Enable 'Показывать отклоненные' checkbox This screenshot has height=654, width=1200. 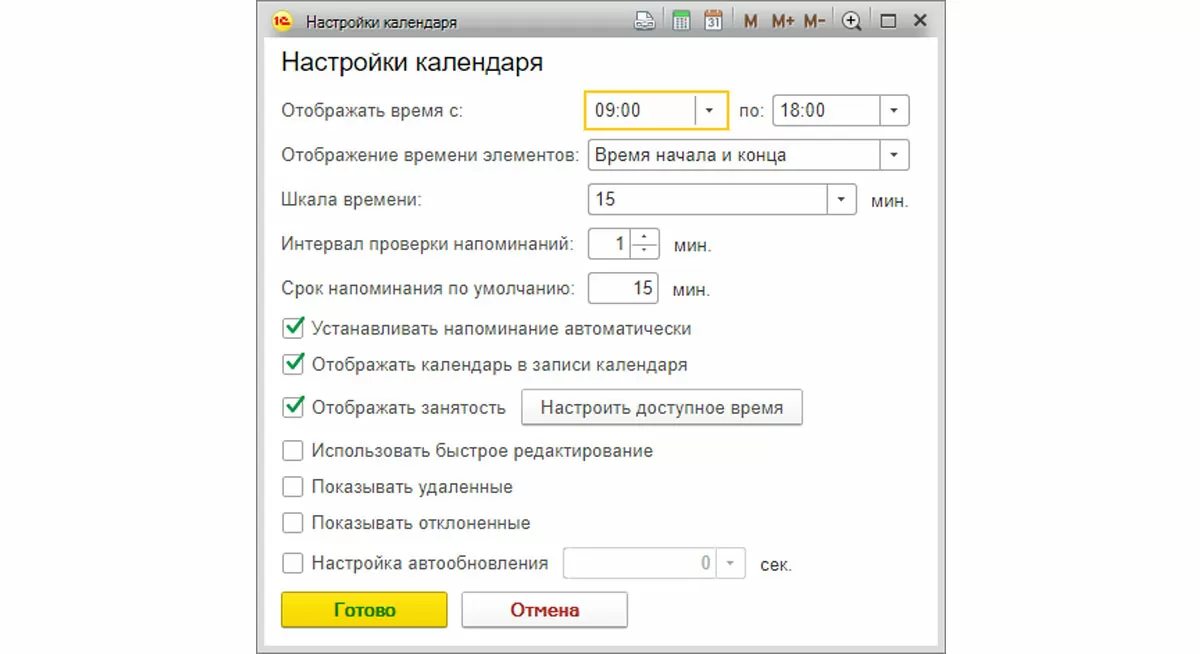(x=293, y=523)
